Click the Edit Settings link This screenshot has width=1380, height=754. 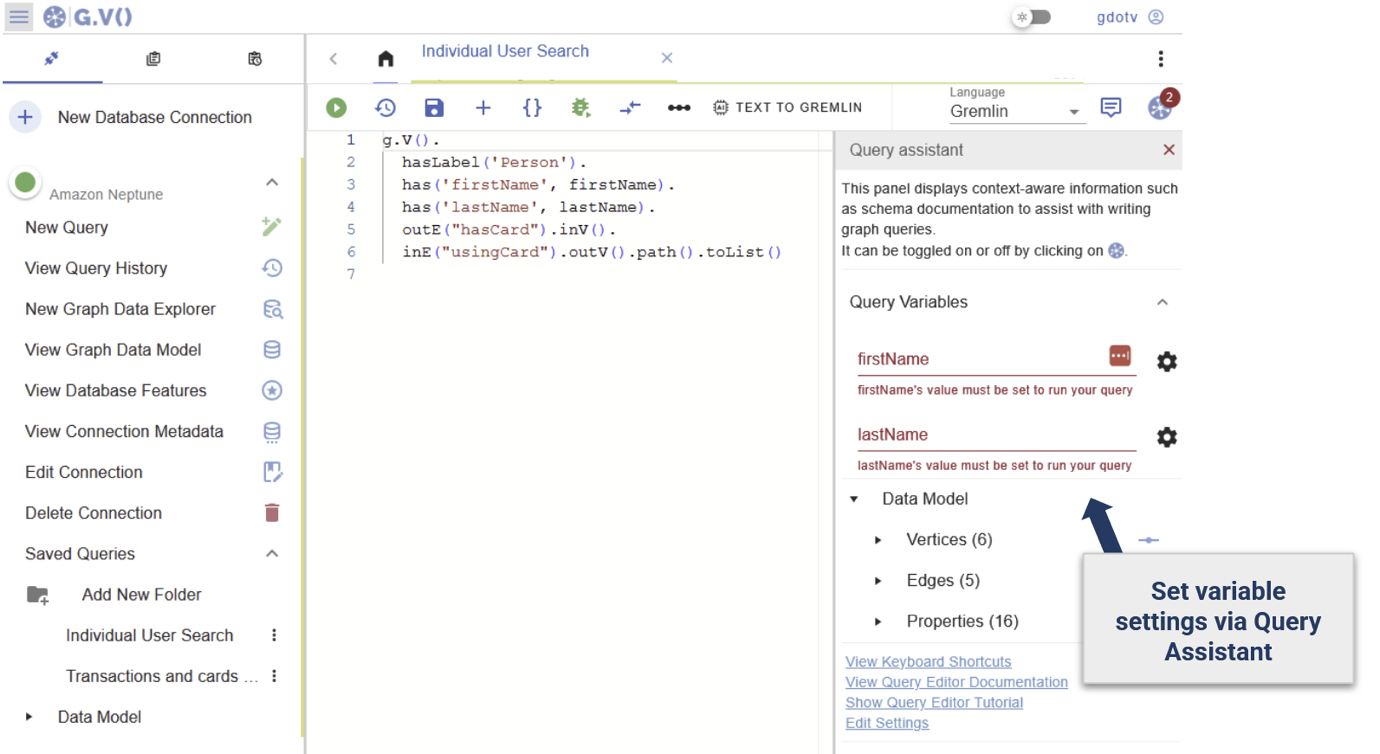(887, 723)
